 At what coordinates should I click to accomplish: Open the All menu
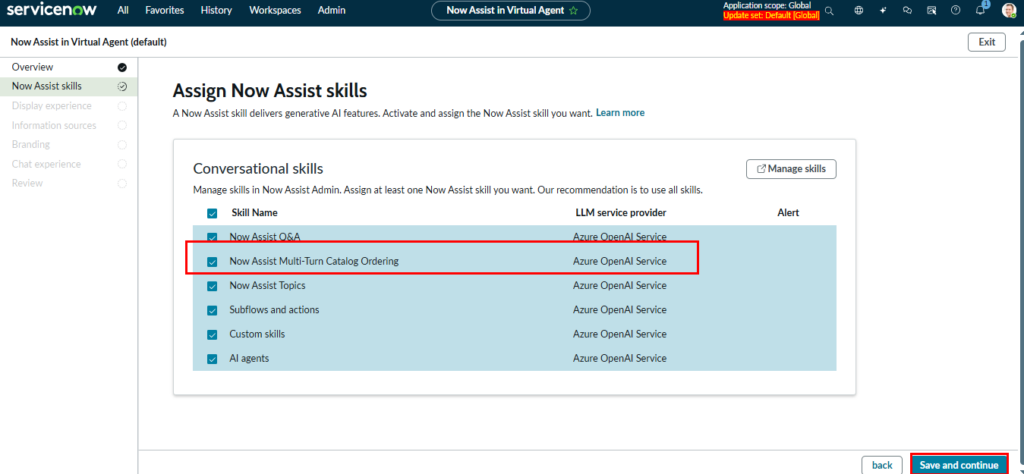coord(123,11)
